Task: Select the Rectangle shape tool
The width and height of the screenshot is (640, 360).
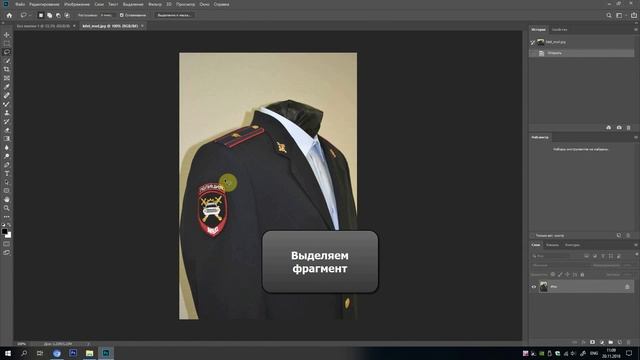Action: coord(7,191)
